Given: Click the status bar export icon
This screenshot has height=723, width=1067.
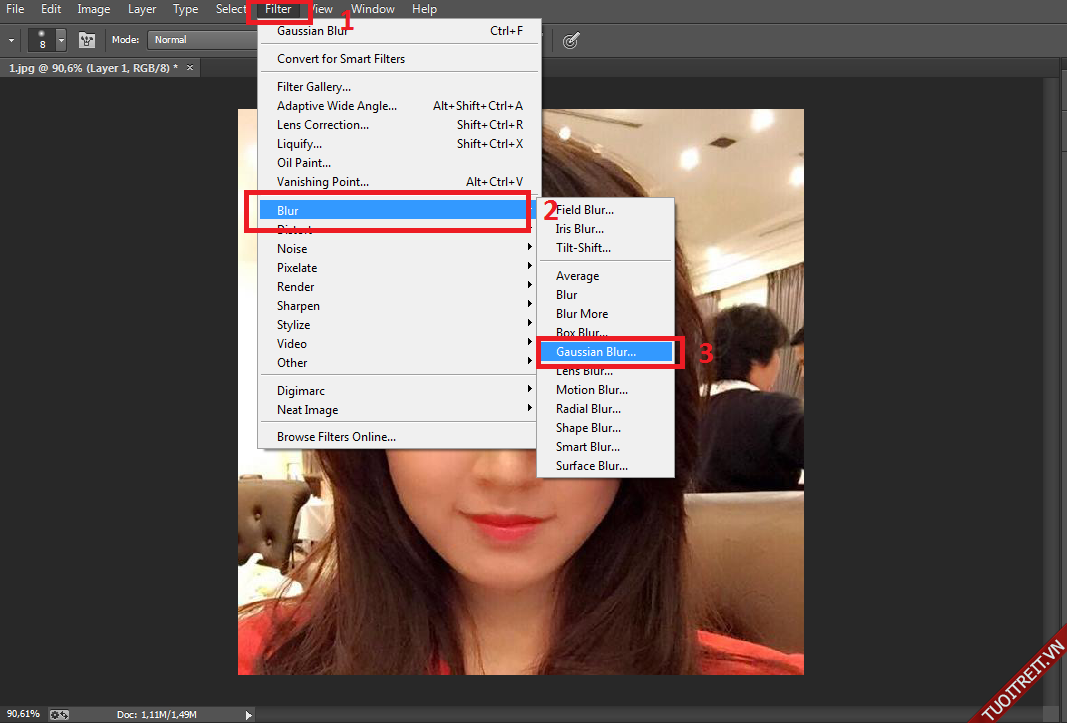Looking at the screenshot, I should point(59,715).
